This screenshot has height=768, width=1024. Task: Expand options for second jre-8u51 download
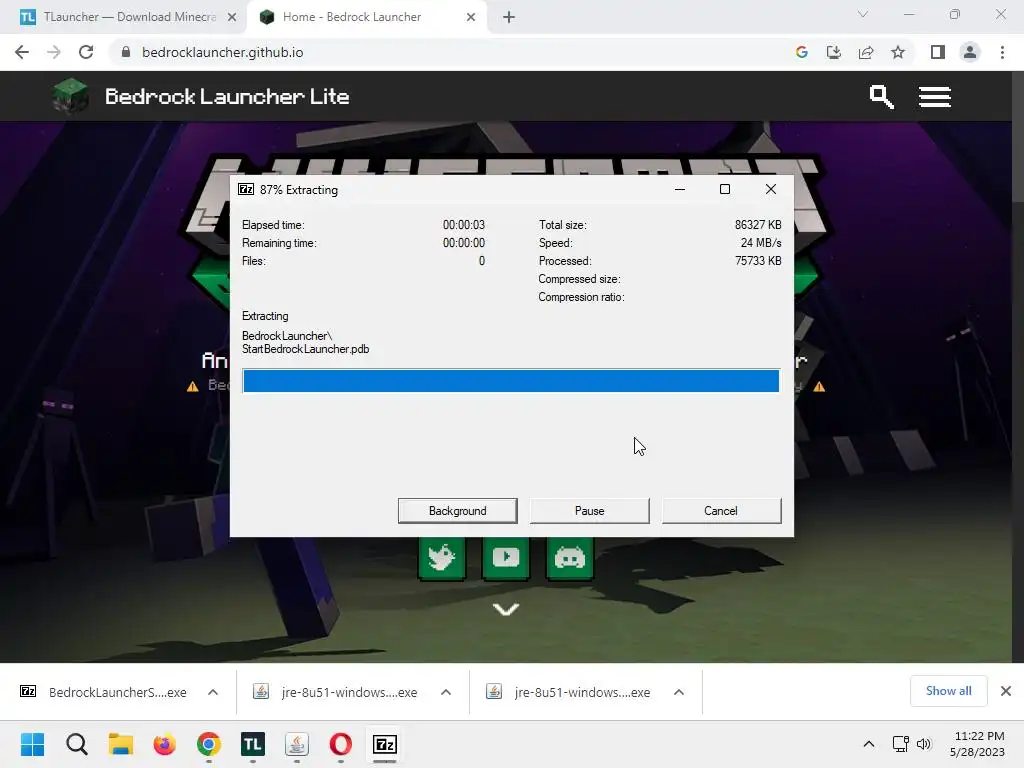pyautogui.click(x=679, y=692)
